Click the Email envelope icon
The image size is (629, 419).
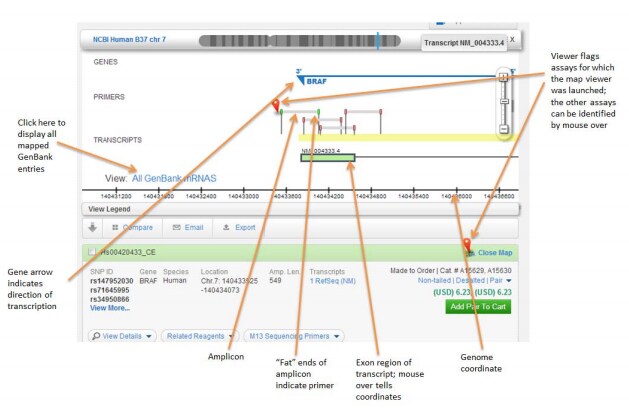click(176, 227)
